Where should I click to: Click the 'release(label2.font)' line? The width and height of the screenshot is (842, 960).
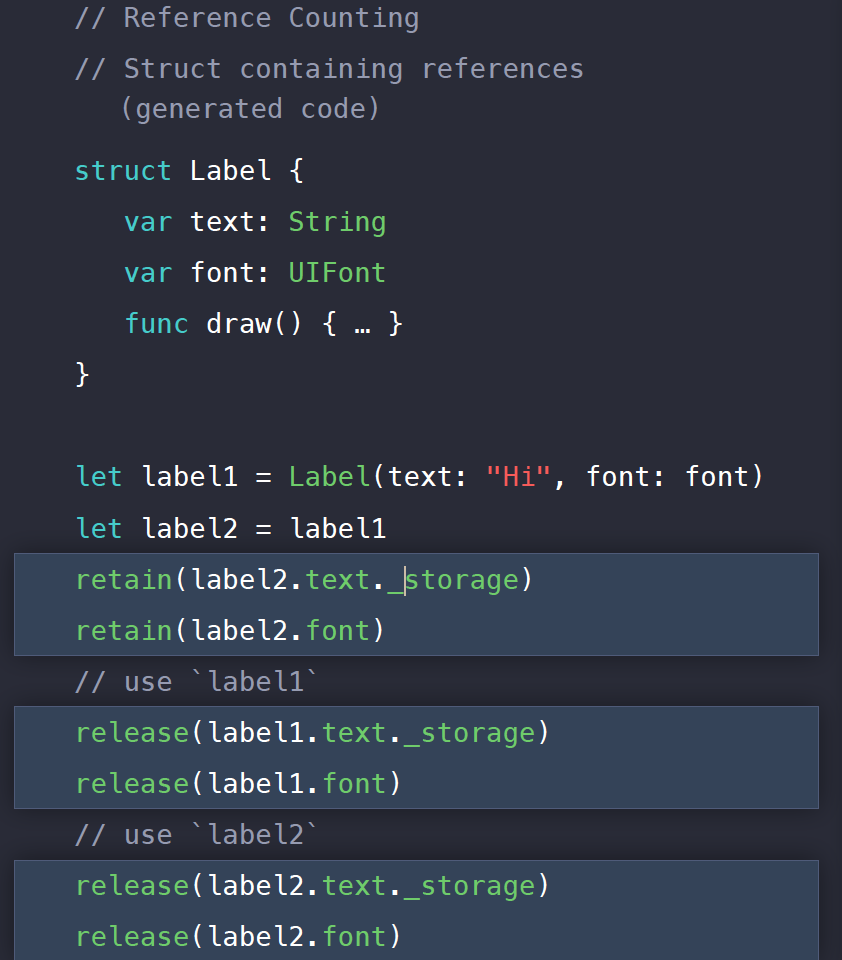coord(238,937)
